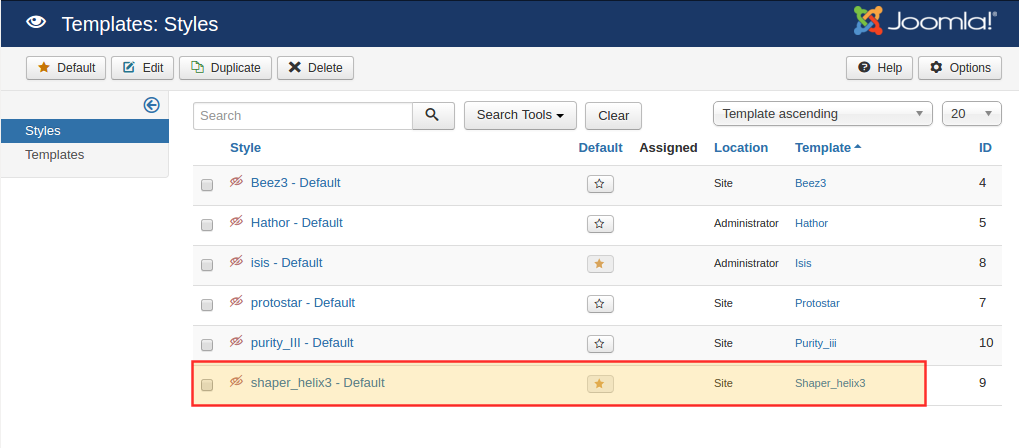Sort by the Location column header
1019x448 pixels.
click(741, 148)
